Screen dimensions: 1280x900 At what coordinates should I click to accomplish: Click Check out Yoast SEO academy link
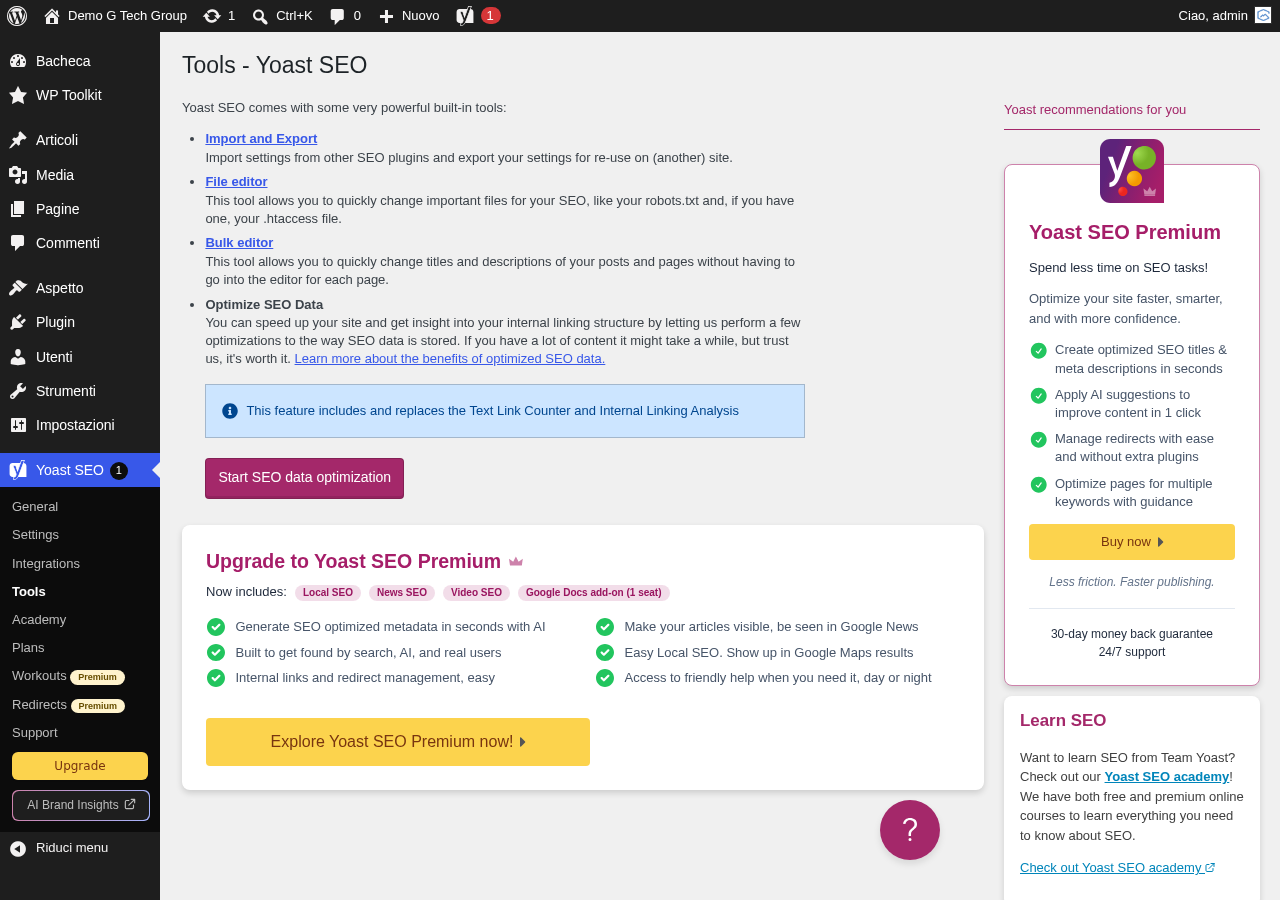tap(1118, 868)
